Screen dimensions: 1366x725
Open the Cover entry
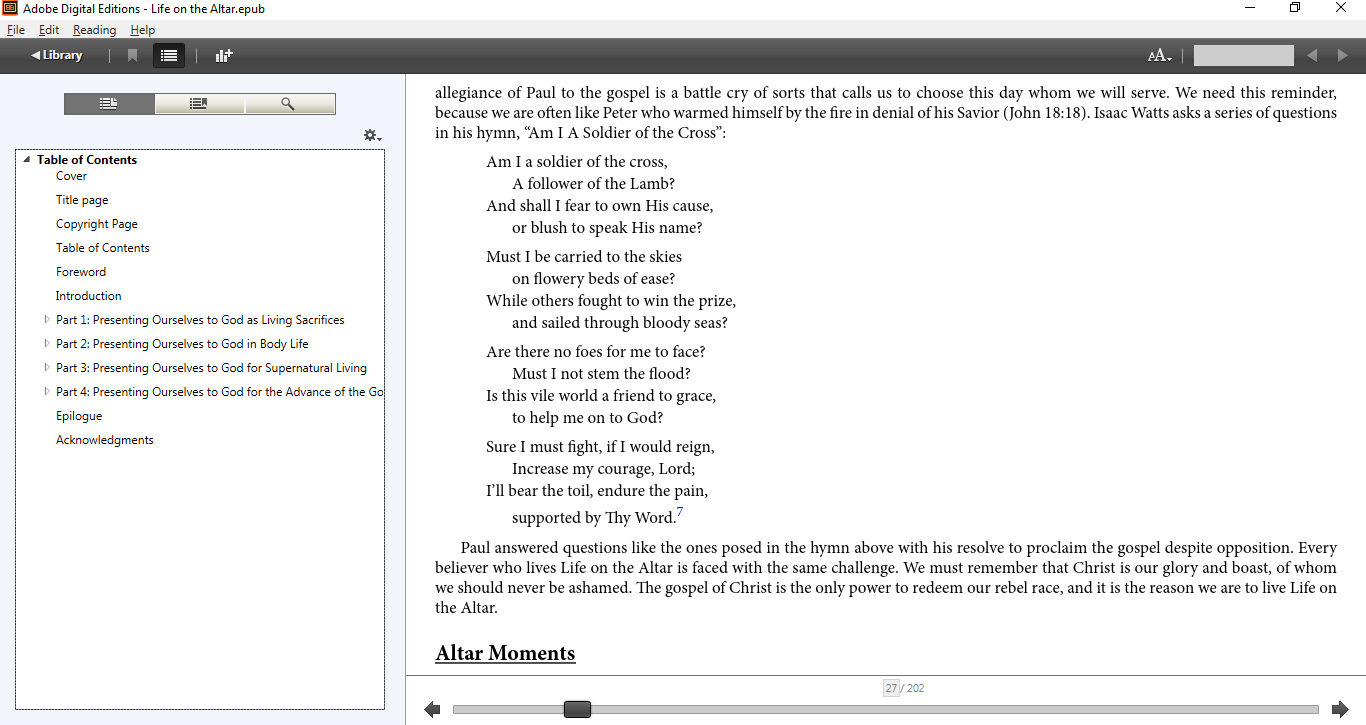[71, 176]
